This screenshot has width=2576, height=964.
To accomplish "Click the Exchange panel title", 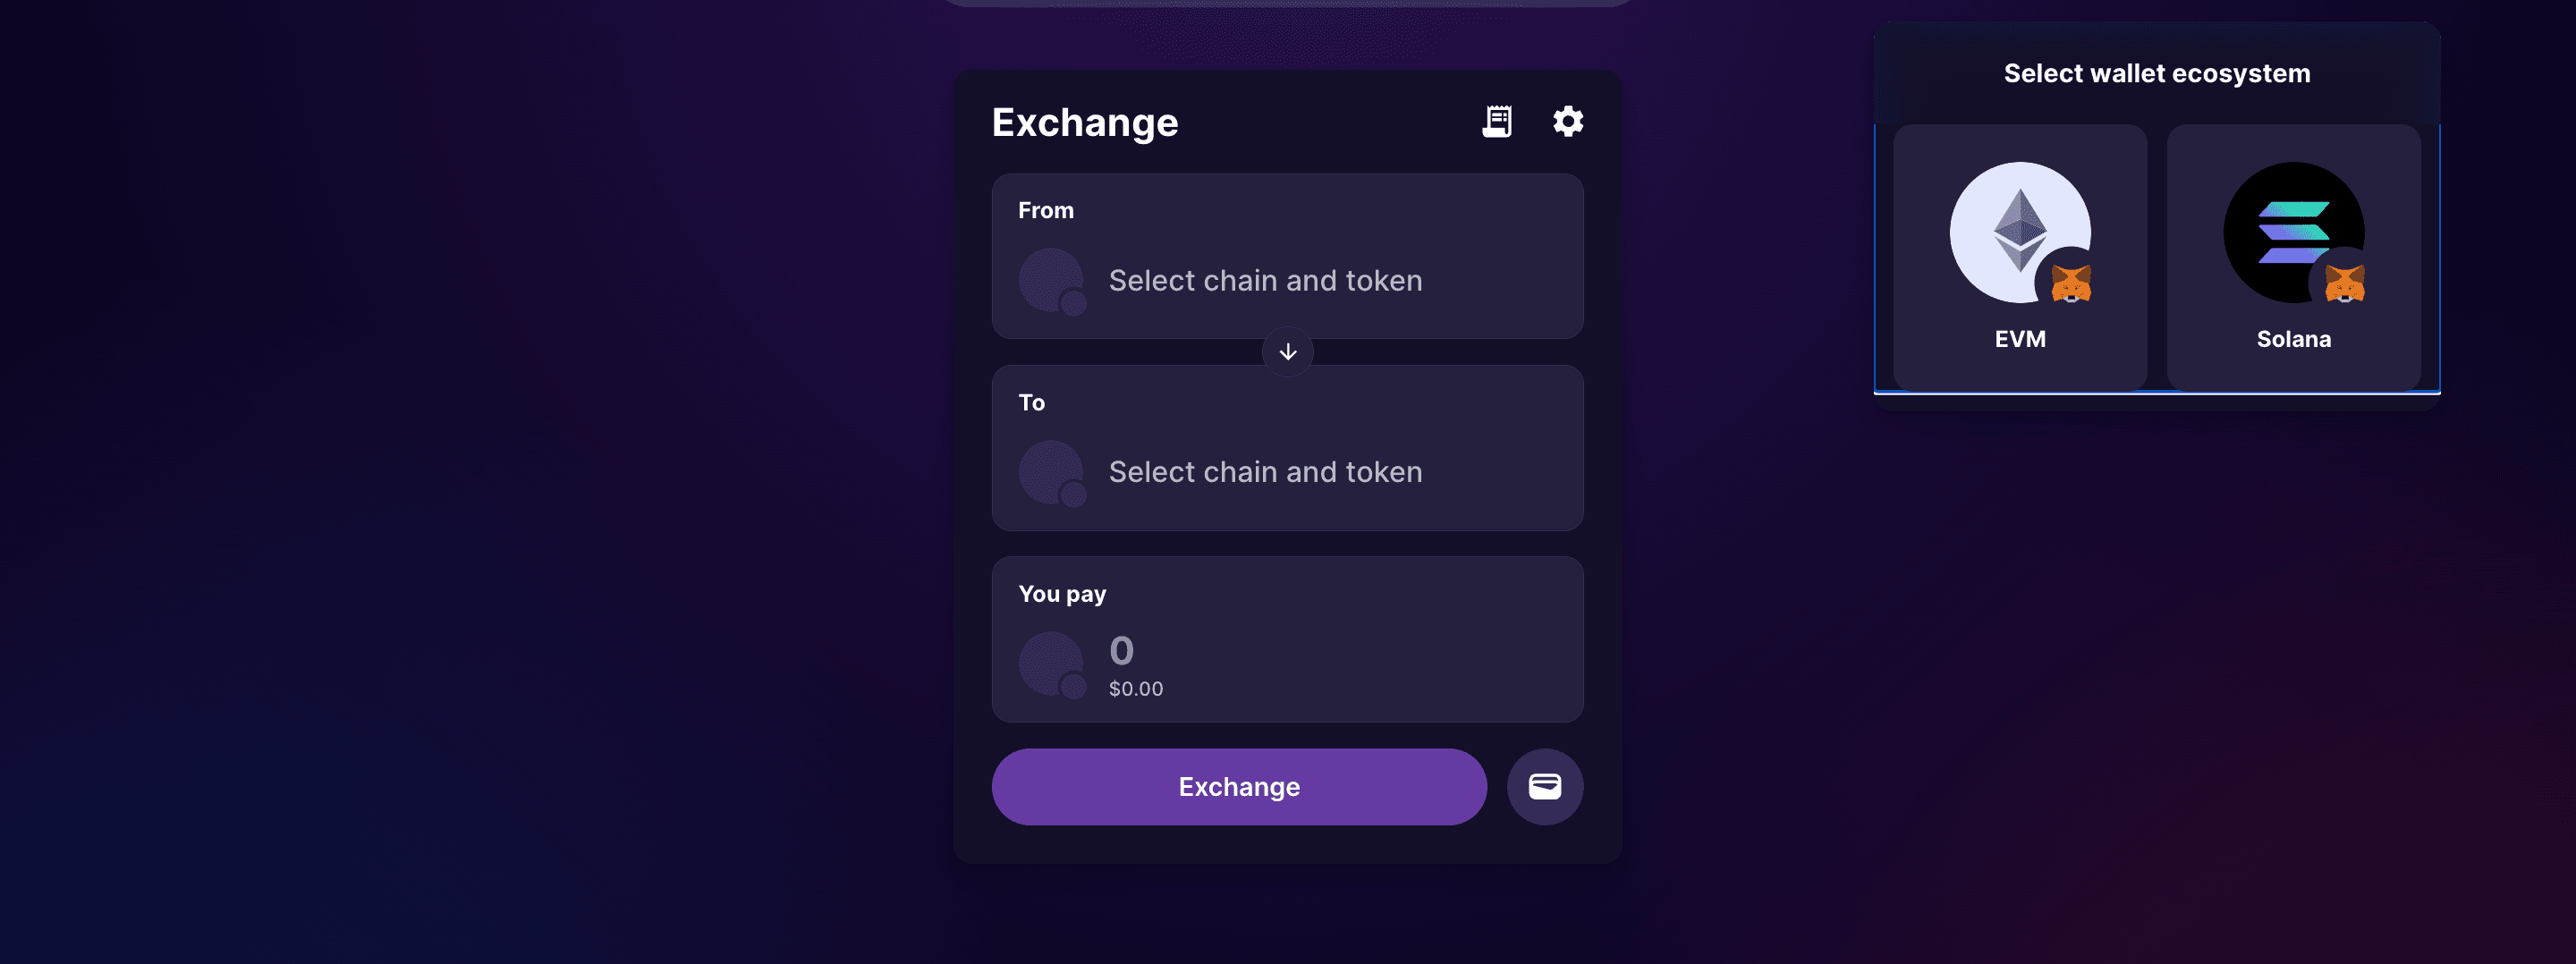I will pyautogui.click(x=1084, y=123).
